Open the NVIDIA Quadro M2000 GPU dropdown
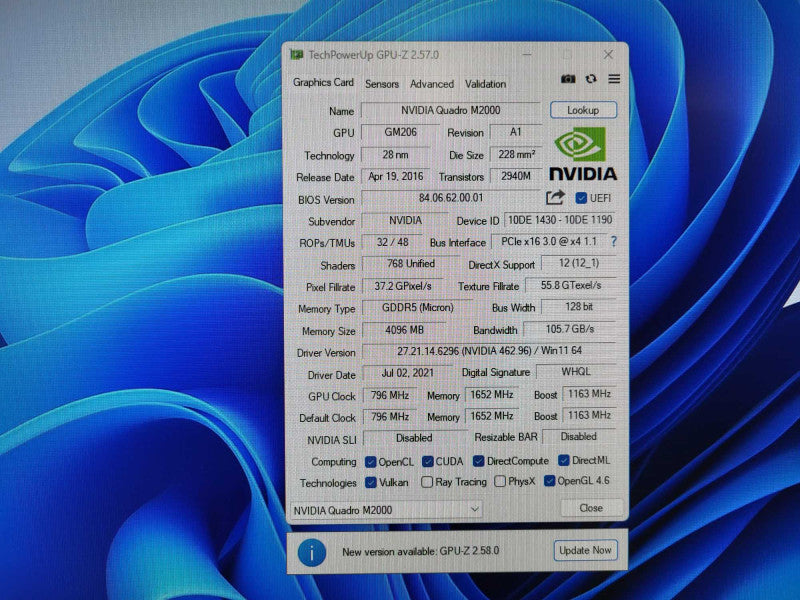 tap(386, 510)
